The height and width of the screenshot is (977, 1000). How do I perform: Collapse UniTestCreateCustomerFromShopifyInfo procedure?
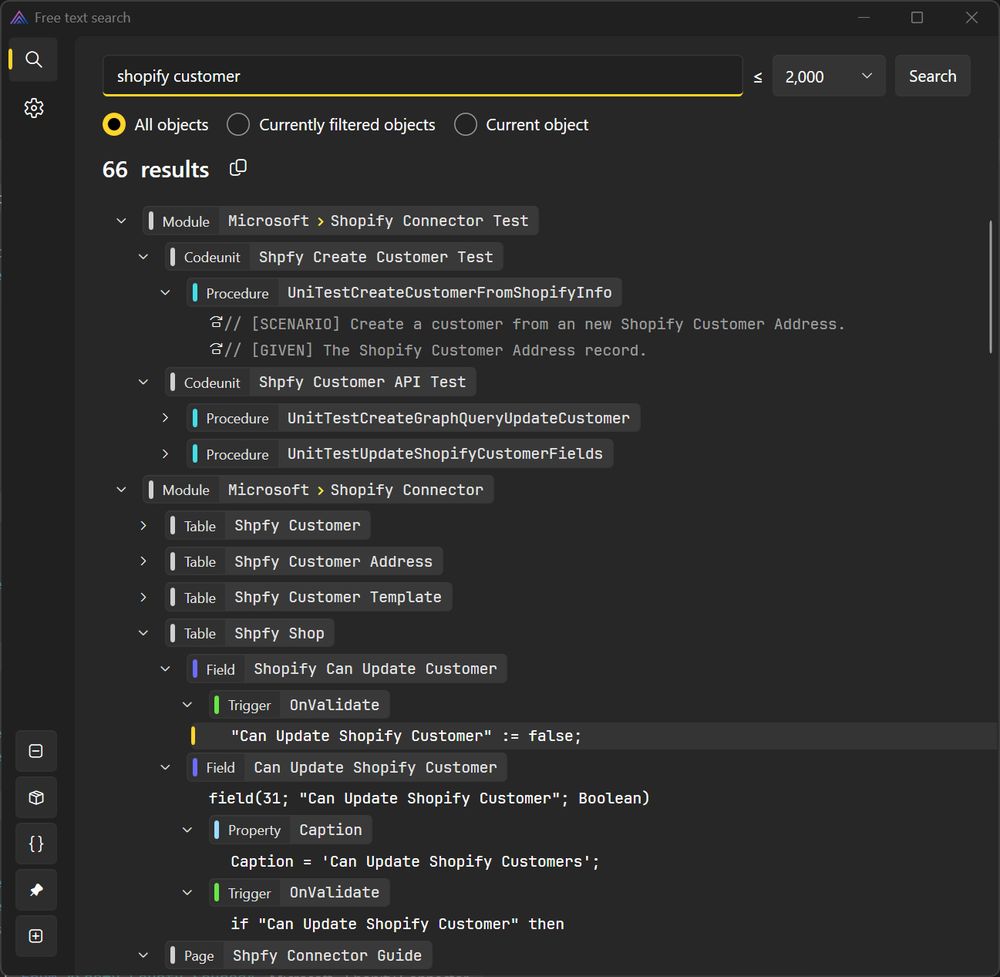click(165, 293)
